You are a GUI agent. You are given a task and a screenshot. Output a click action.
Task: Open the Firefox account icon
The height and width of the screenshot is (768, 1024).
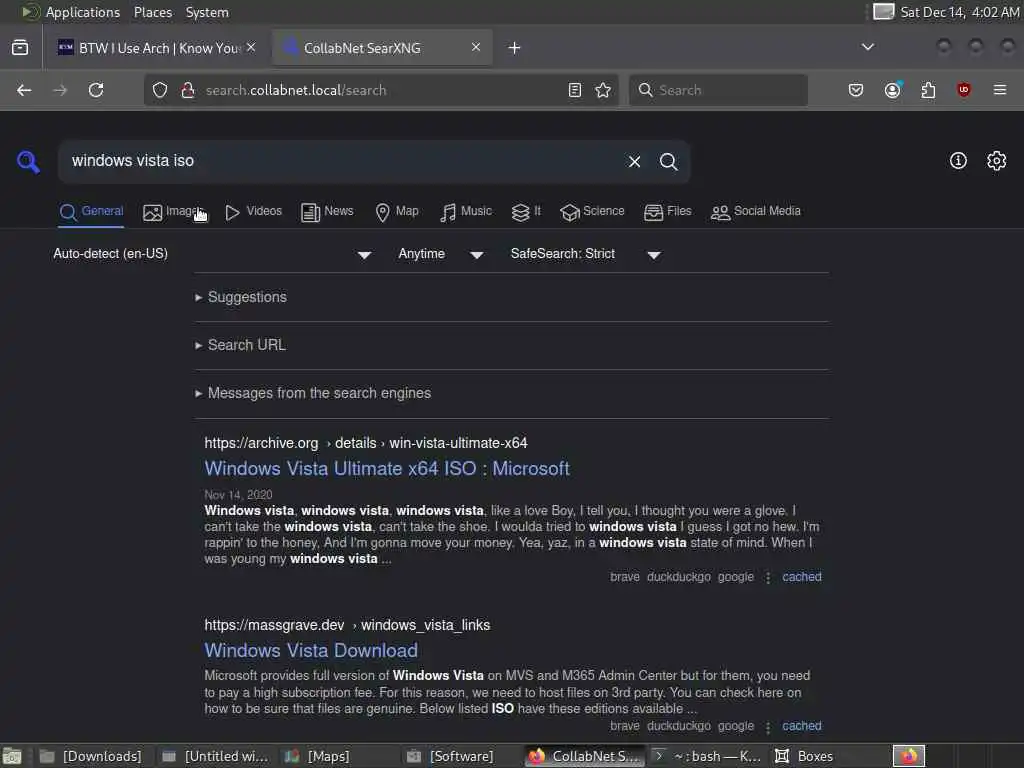click(893, 90)
